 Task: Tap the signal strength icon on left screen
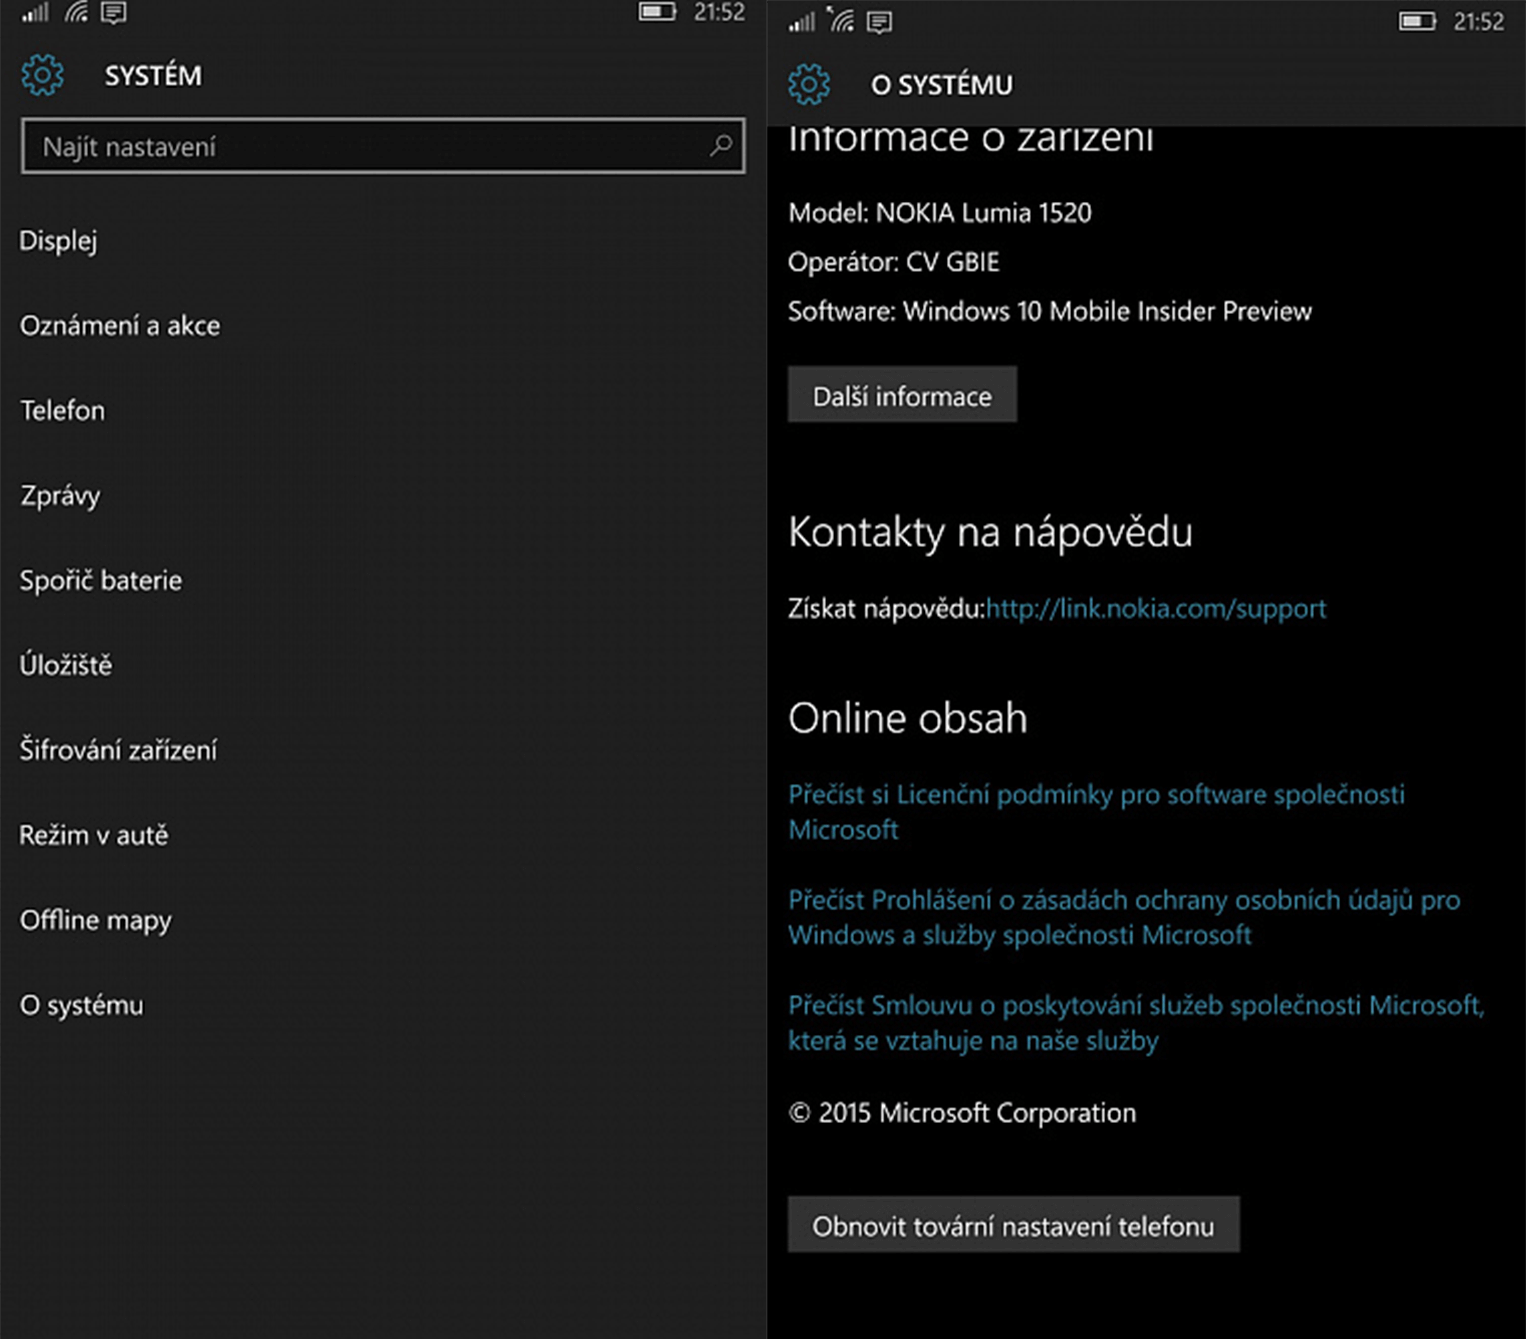(35, 12)
